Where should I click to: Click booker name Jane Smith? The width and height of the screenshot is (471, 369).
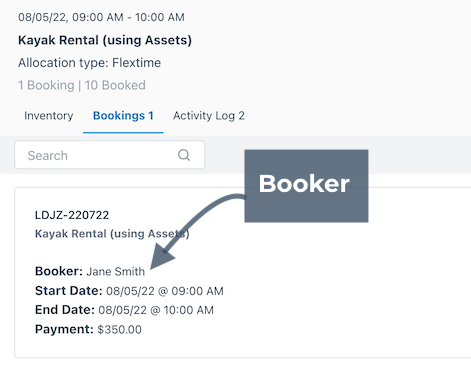[116, 271]
